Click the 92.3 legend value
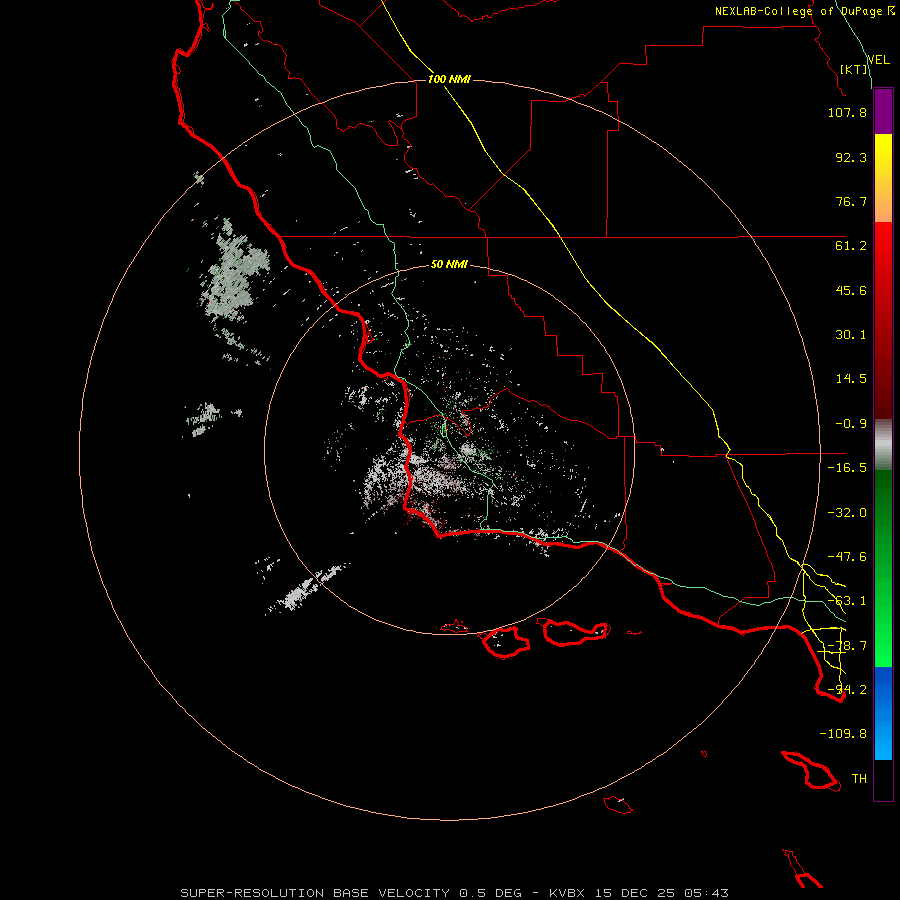This screenshot has height=900, width=900. coord(851,157)
